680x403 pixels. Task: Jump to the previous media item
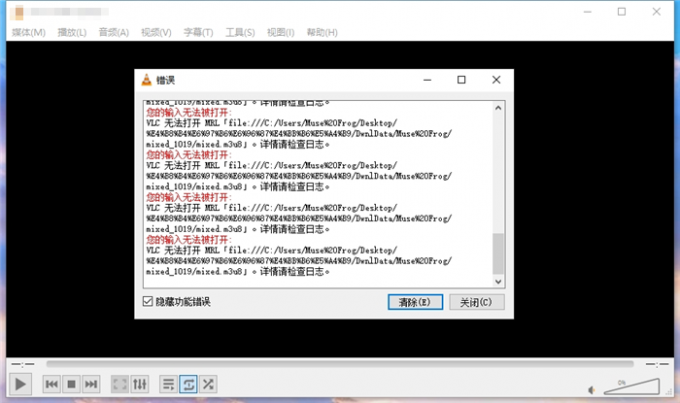tap(52, 384)
